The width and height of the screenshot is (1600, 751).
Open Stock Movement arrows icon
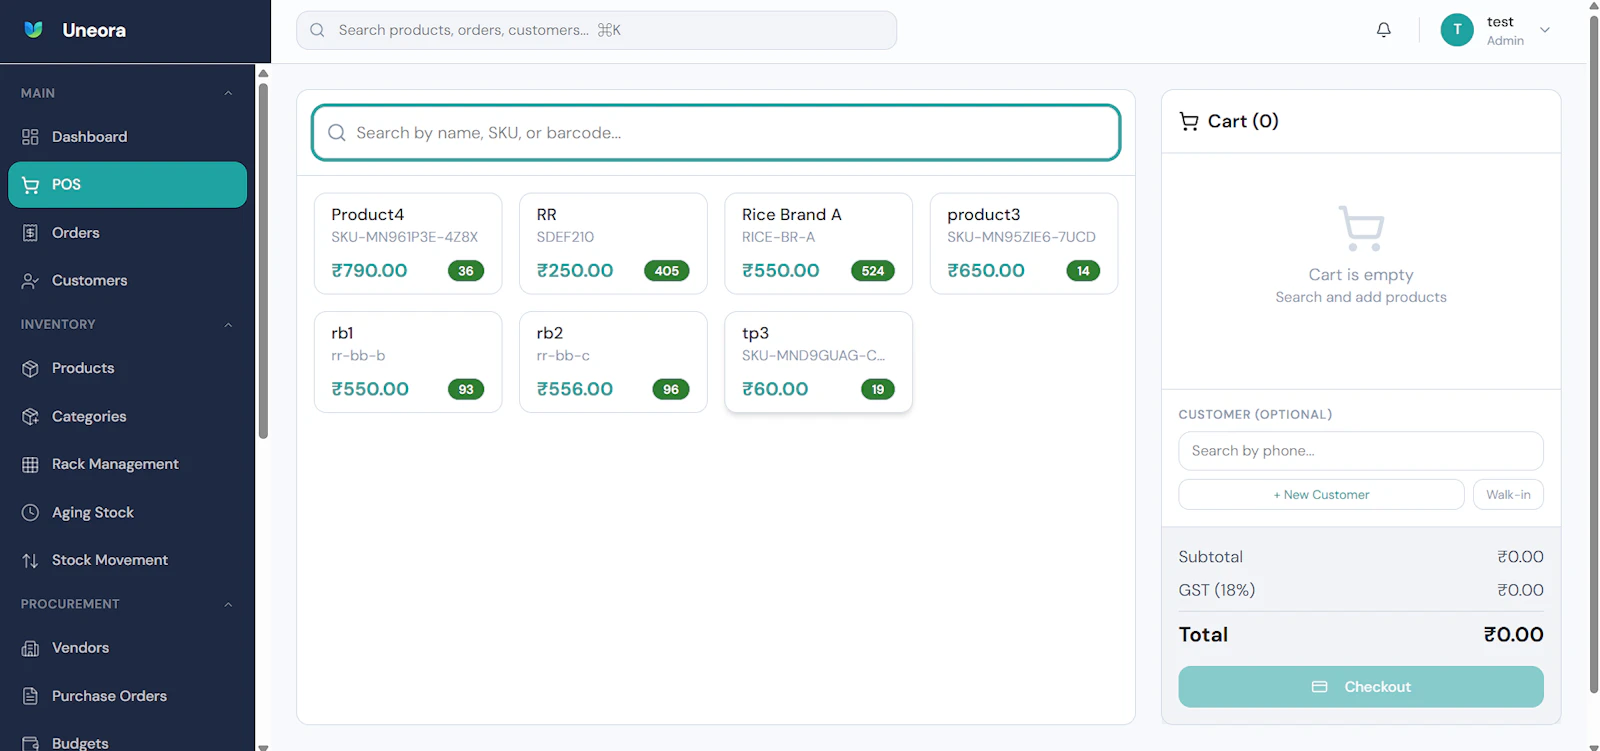pos(30,560)
